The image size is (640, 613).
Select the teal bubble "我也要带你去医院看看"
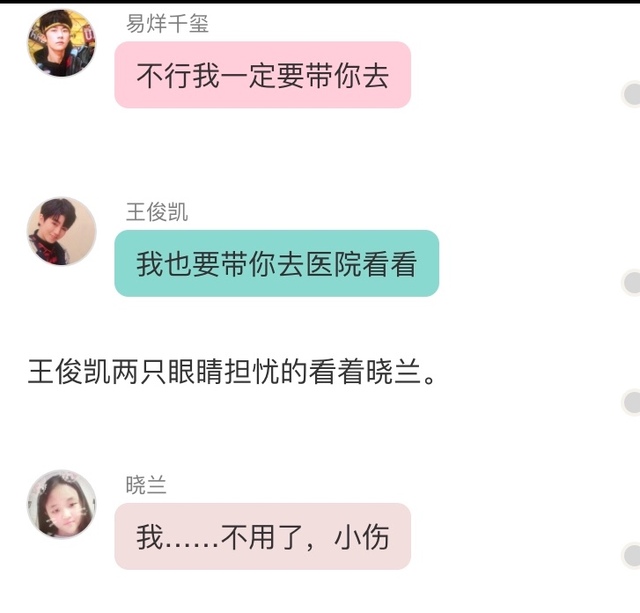277,263
